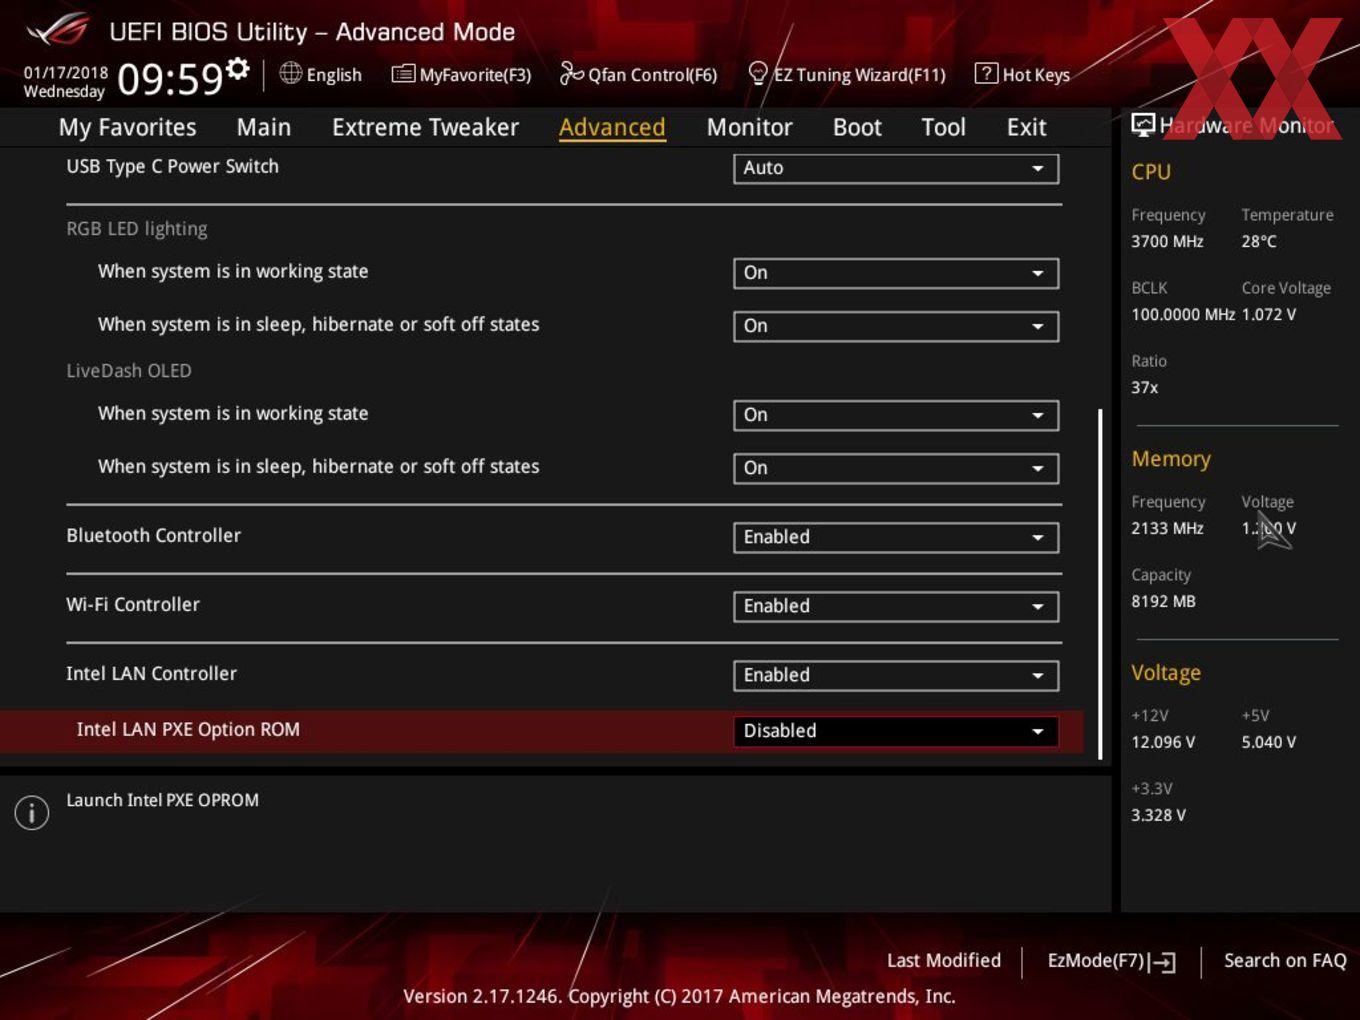Click the RGB LED lighting heading
Viewport: 1360px width, 1020px height.
click(137, 229)
